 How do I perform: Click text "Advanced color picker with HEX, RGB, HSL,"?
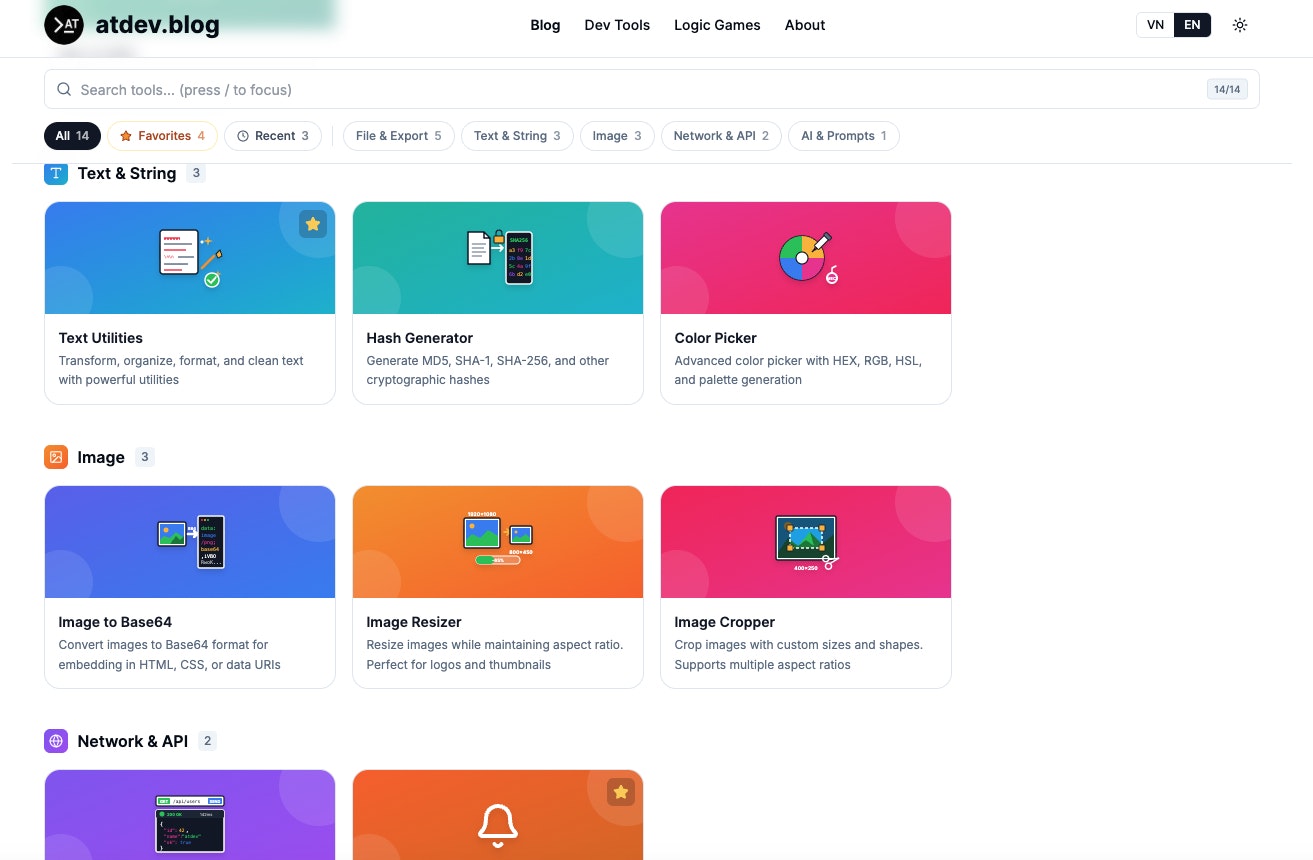click(798, 361)
